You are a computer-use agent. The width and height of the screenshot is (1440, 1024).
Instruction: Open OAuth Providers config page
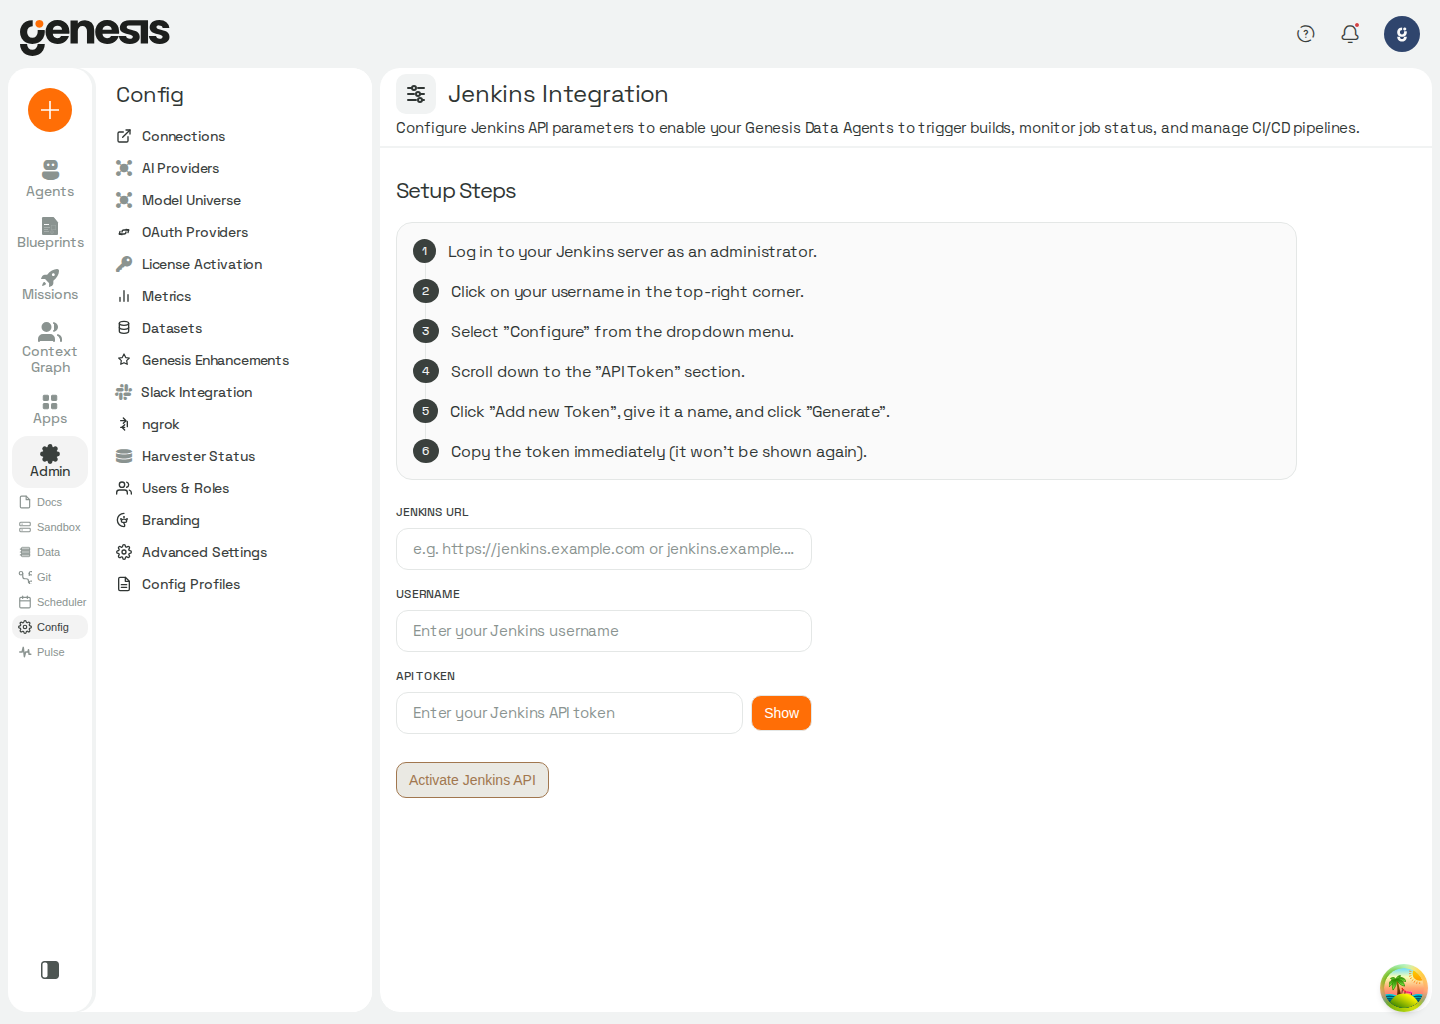point(182,232)
